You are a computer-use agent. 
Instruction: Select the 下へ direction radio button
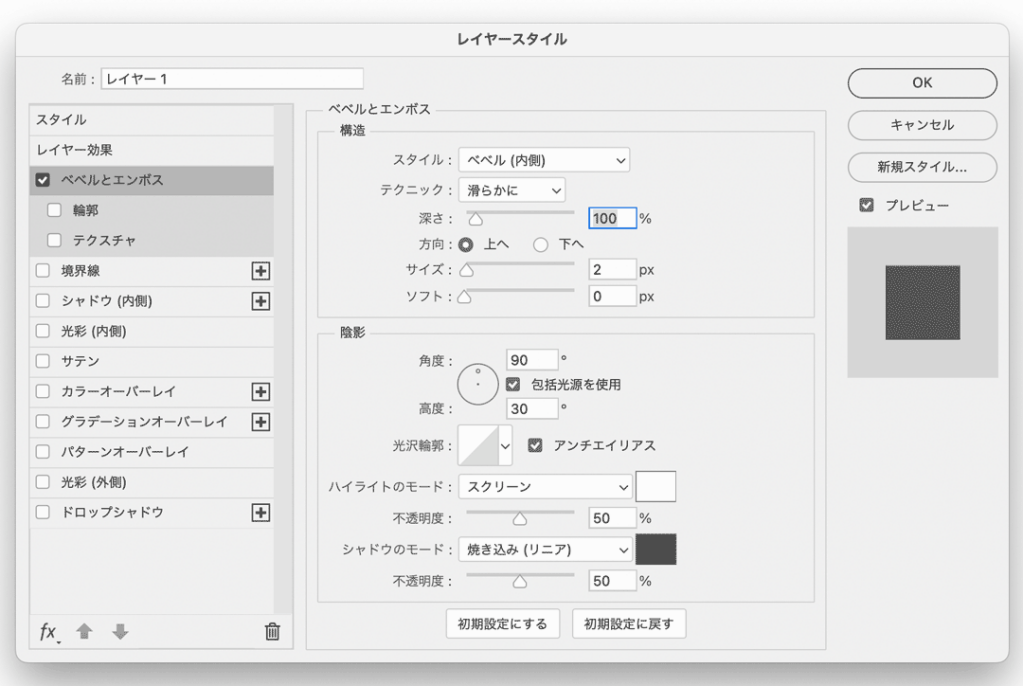[x=541, y=244]
